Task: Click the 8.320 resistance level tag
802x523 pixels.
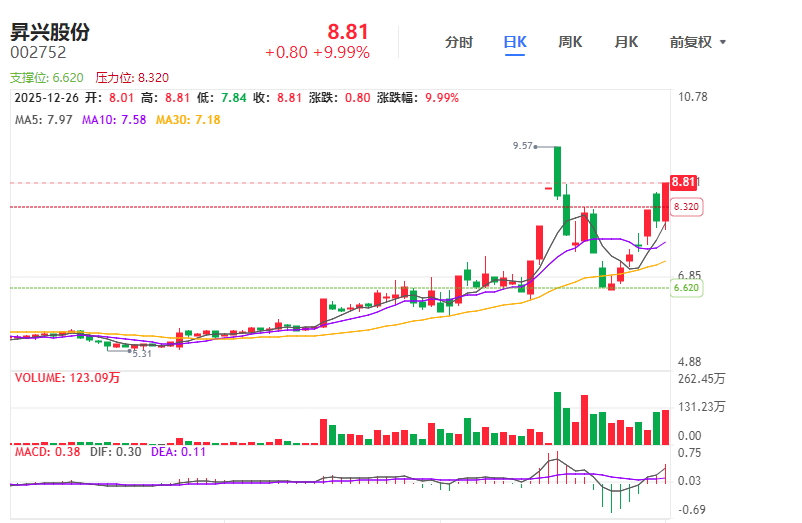Action: [x=686, y=207]
